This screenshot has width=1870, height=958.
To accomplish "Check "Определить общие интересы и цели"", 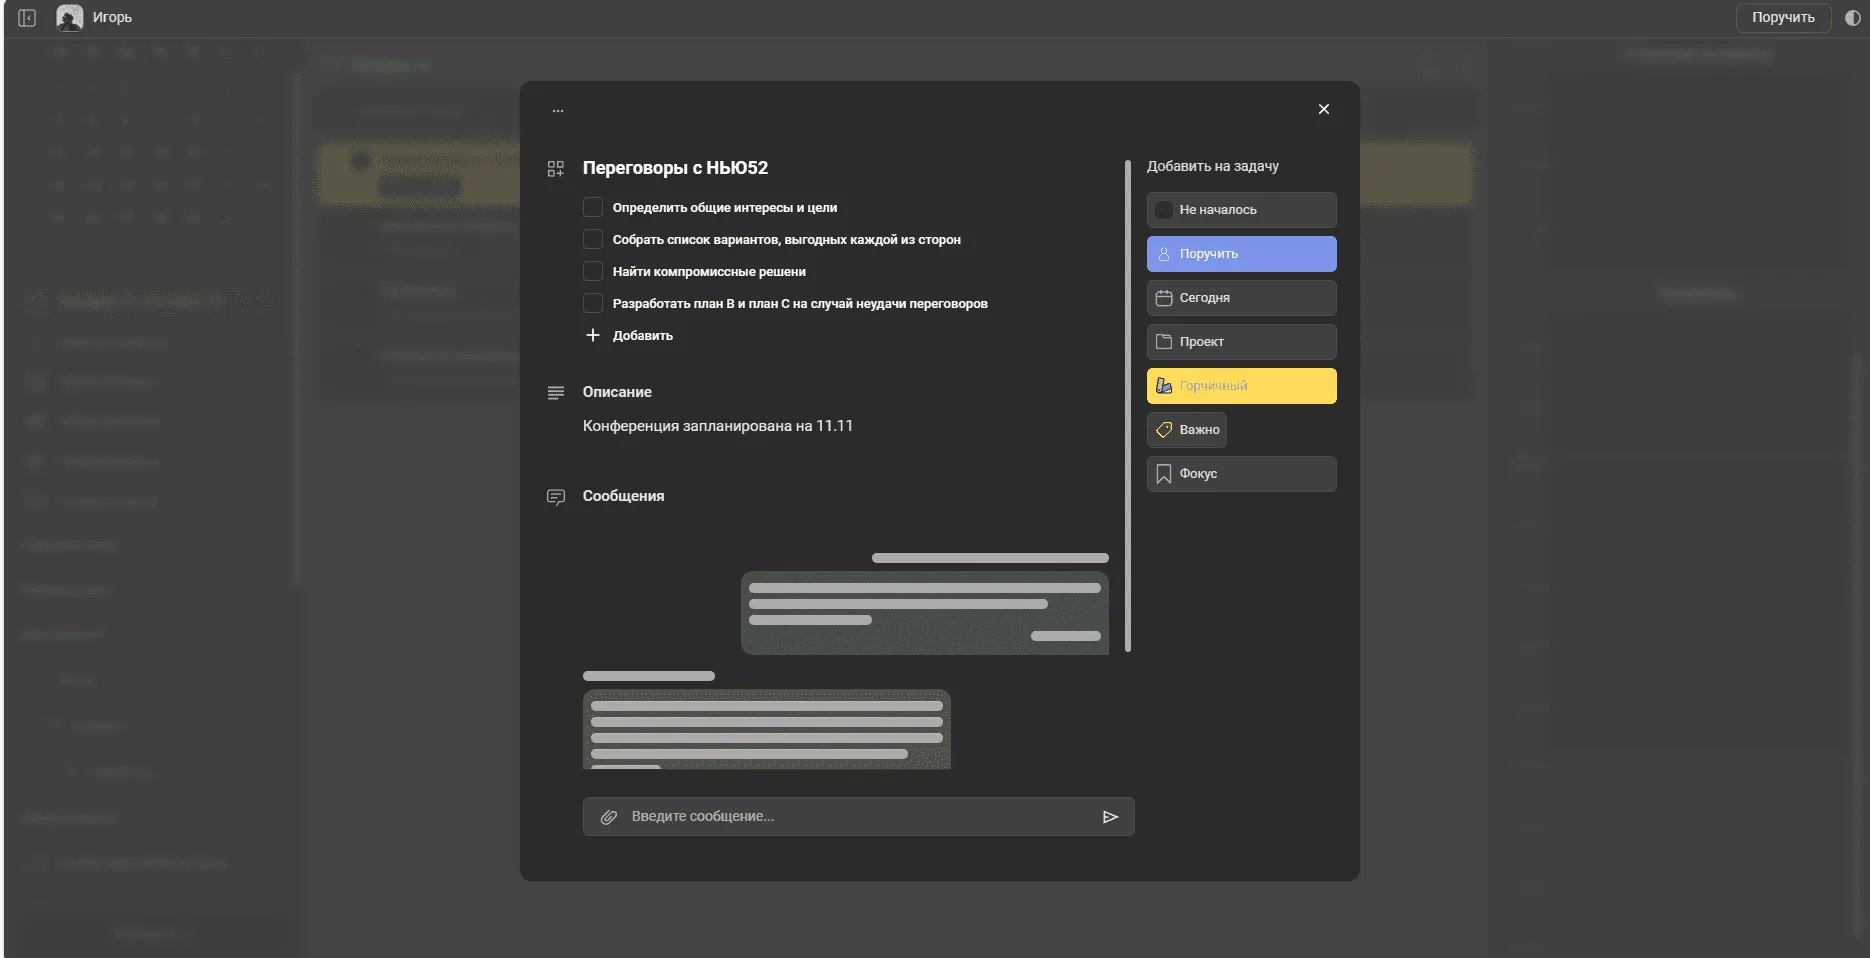I will (x=593, y=208).
